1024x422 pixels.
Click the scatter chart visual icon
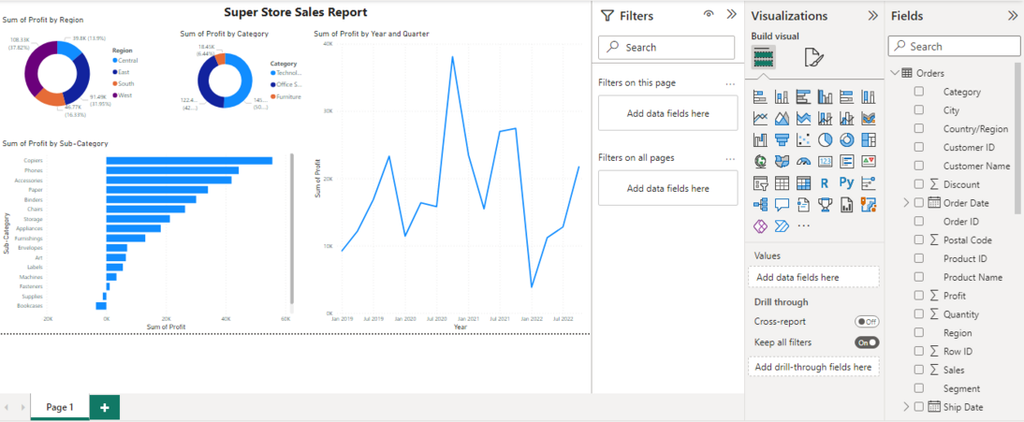point(804,140)
